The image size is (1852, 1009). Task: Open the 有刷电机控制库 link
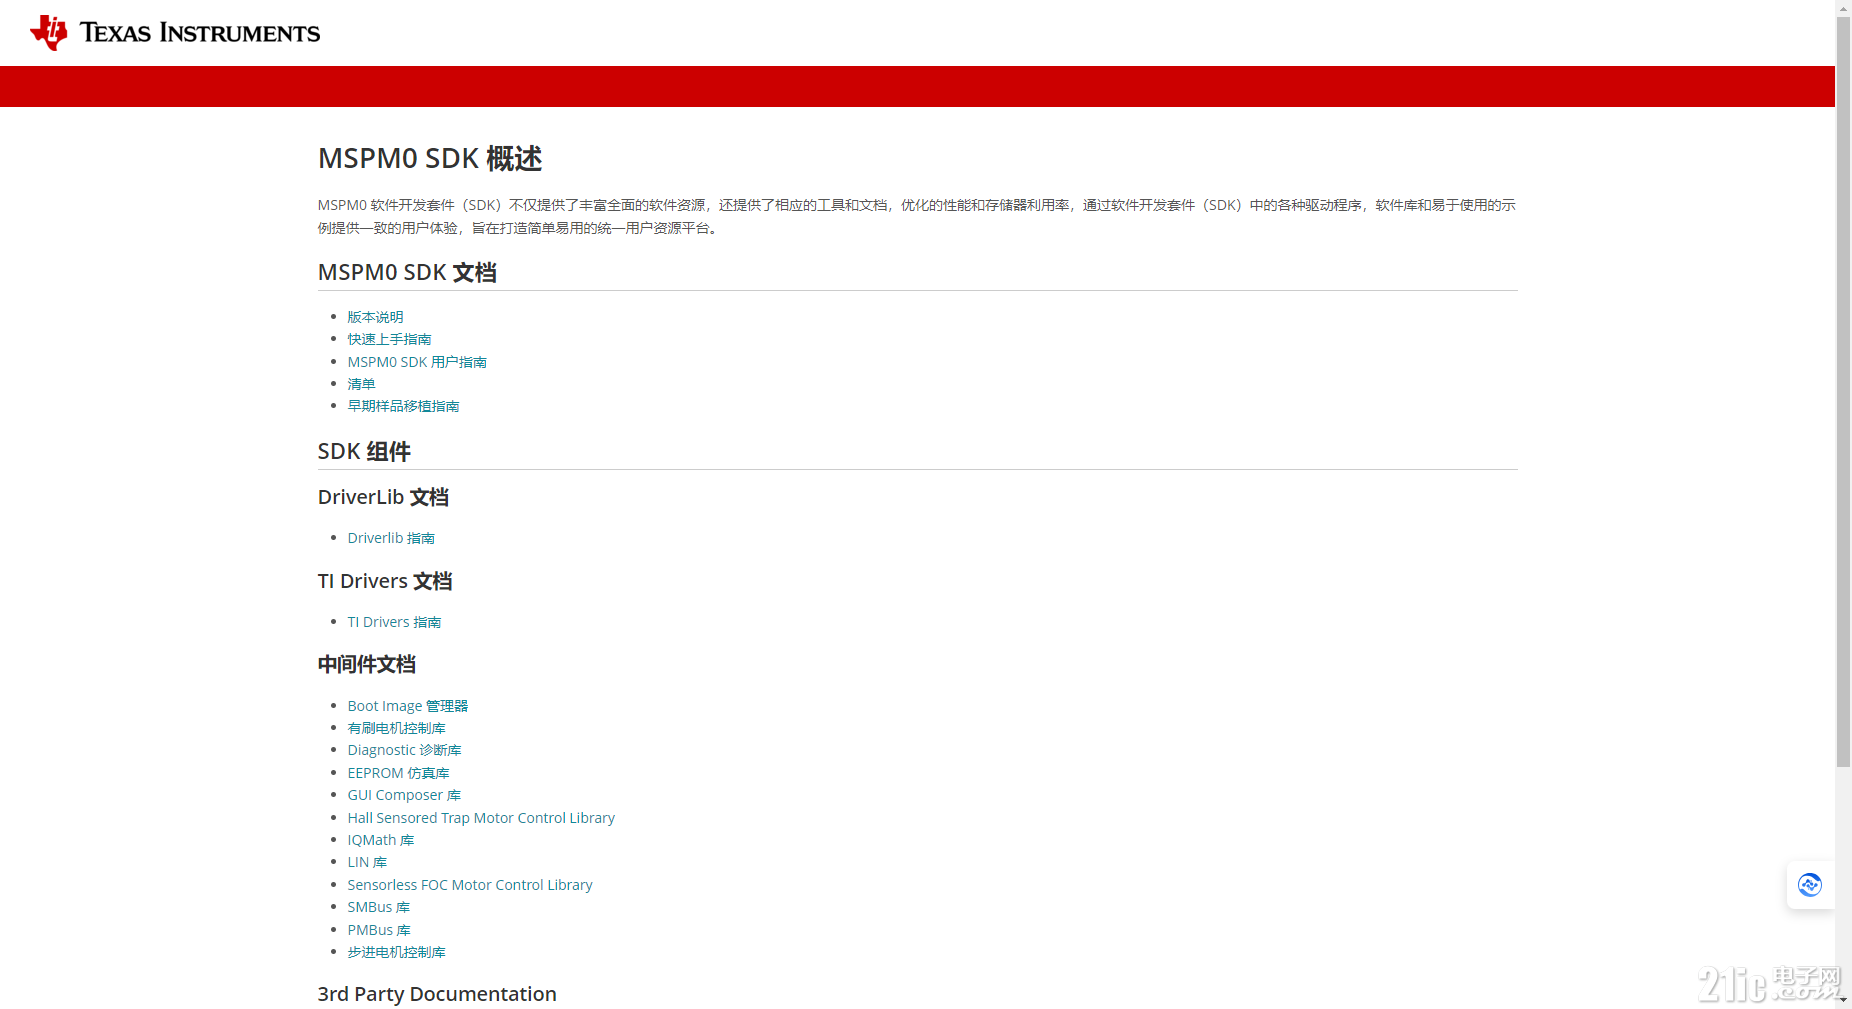click(396, 728)
